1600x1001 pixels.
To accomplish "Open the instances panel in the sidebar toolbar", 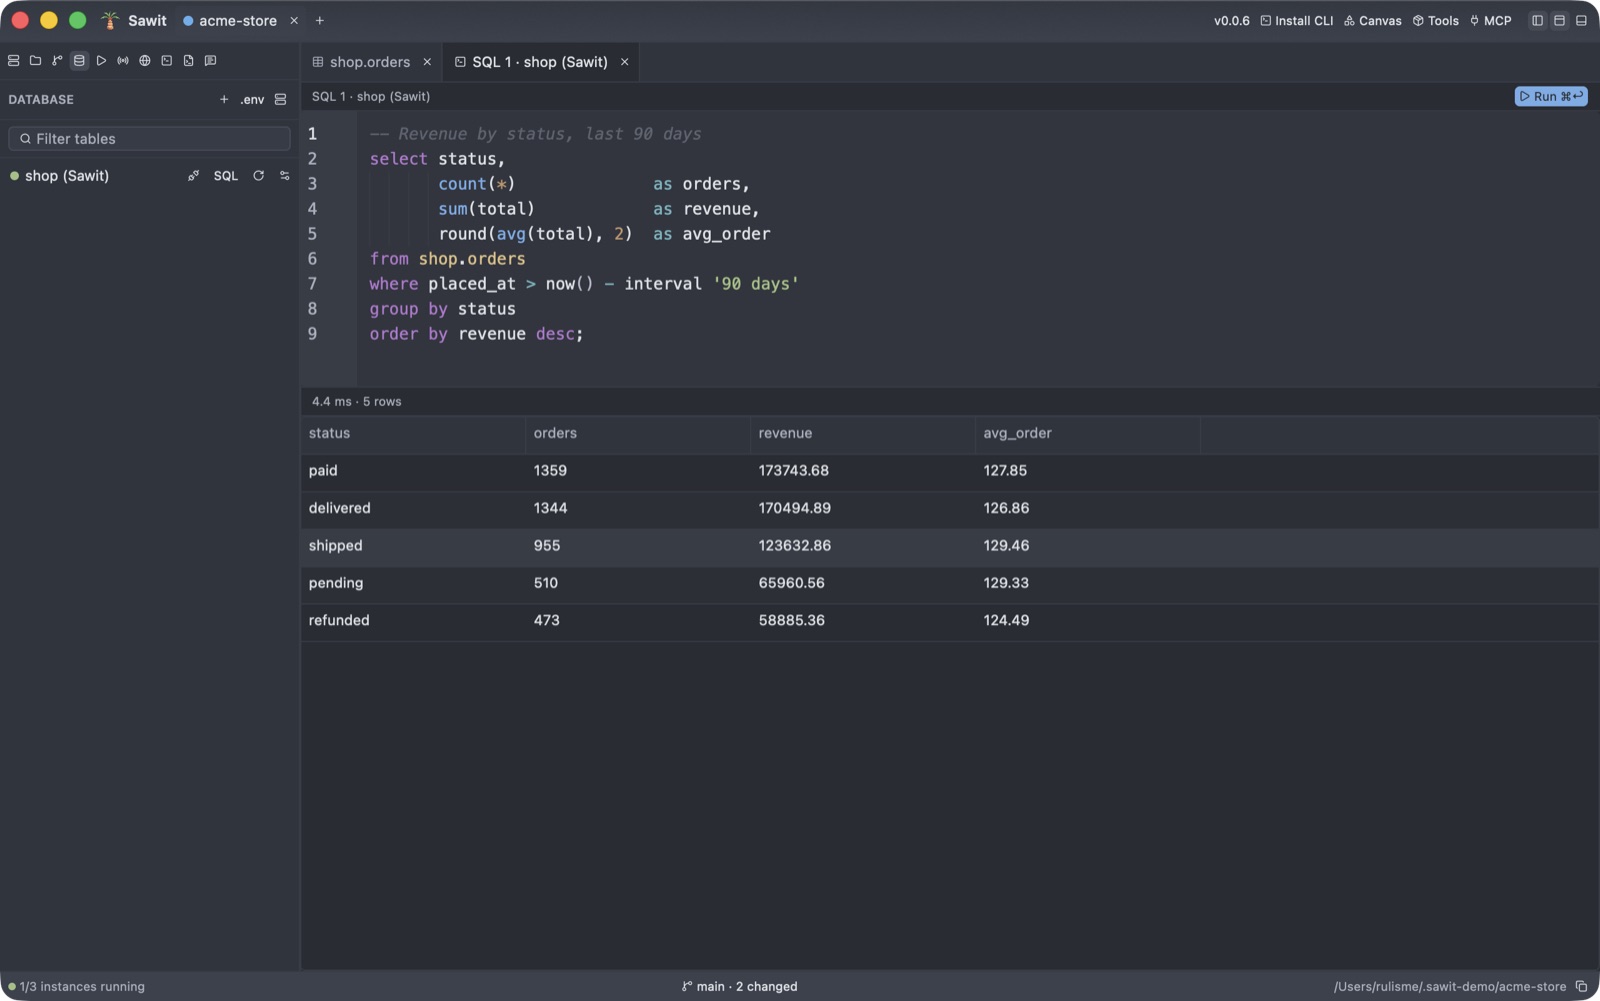I will tap(14, 61).
